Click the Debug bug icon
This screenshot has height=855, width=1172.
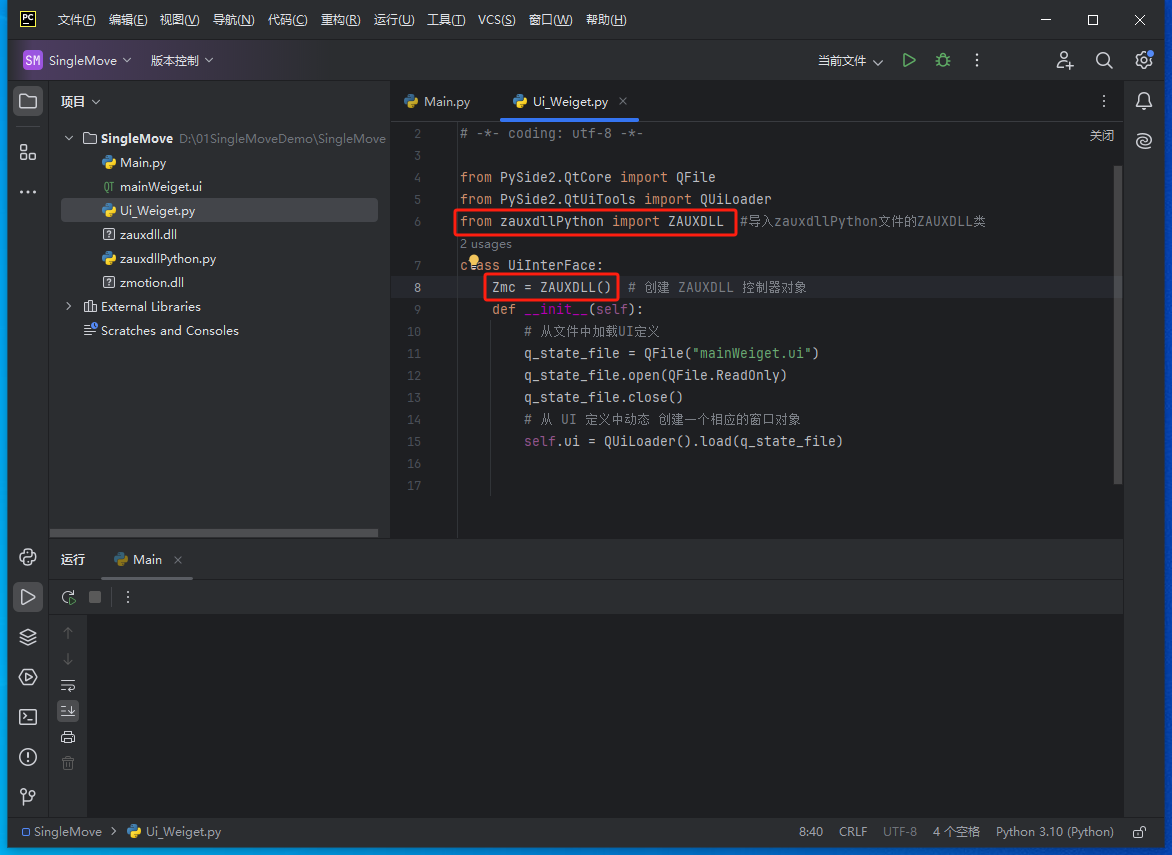[x=942, y=60]
